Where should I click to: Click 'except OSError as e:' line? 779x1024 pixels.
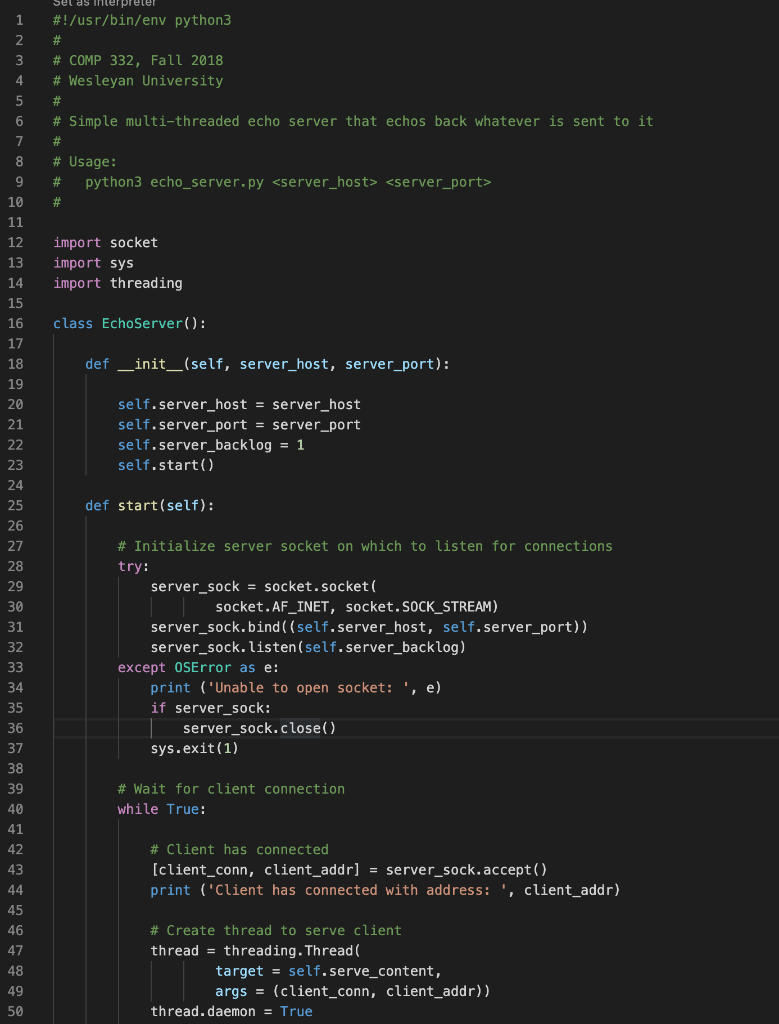199,667
